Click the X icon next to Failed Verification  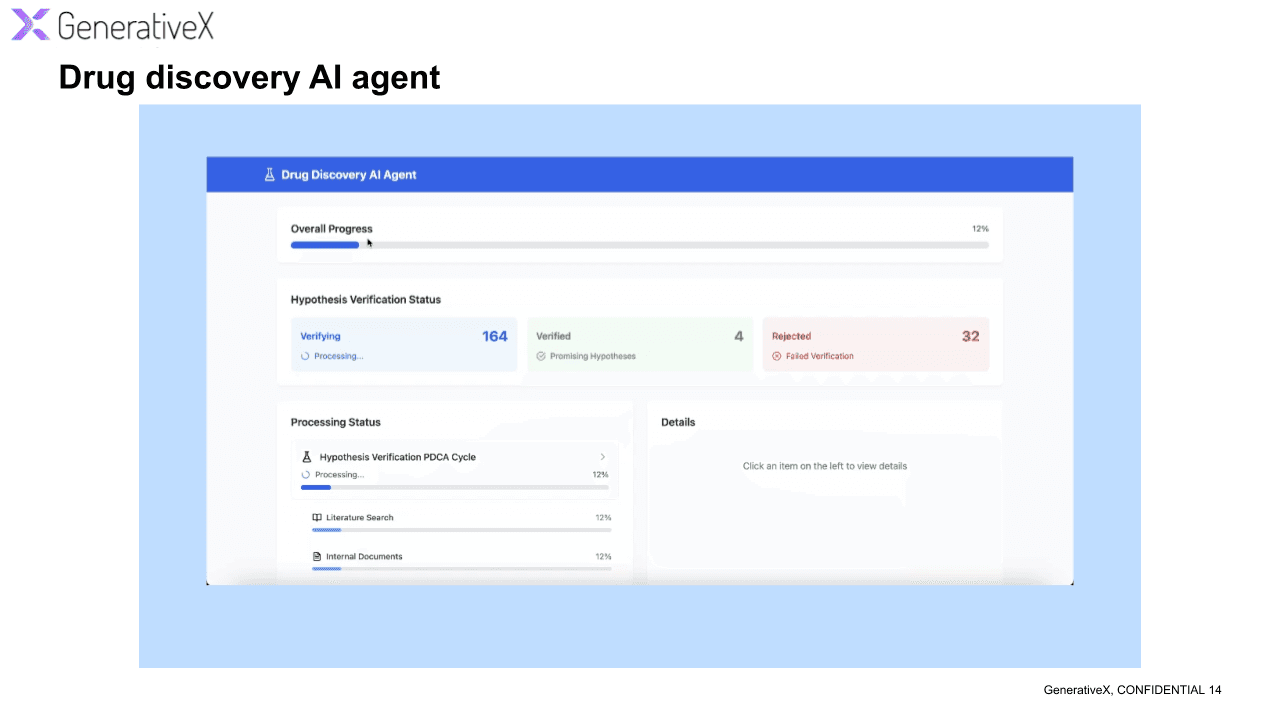point(777,356)
